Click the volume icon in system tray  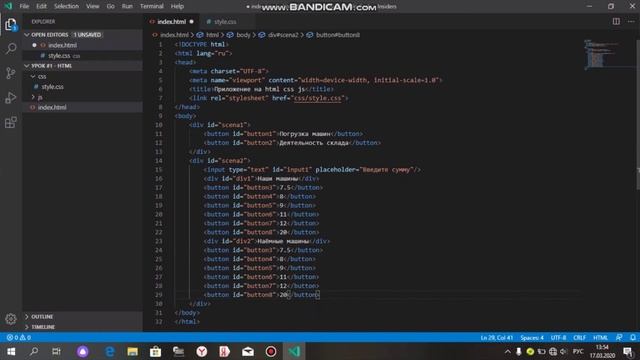pos(564,351)
